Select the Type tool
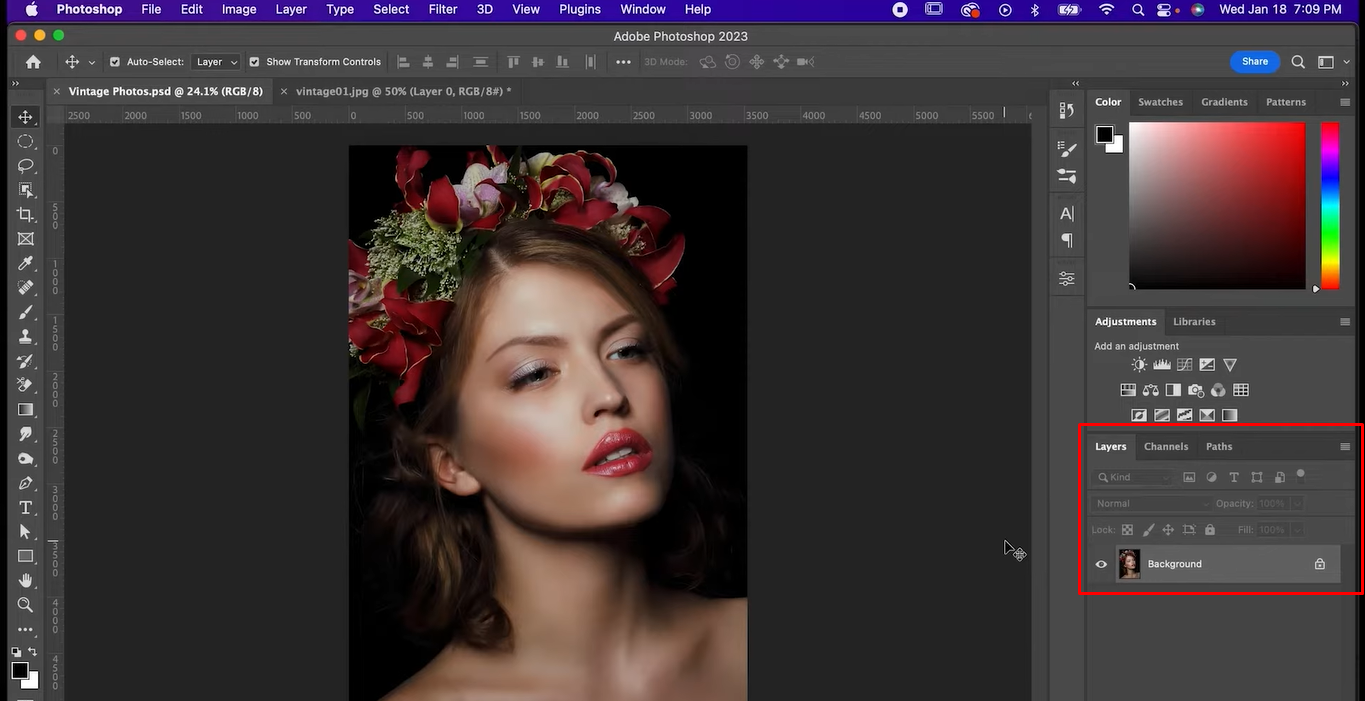The height and width of the screenshot is (701, 1365). click(x=26, y=507)
